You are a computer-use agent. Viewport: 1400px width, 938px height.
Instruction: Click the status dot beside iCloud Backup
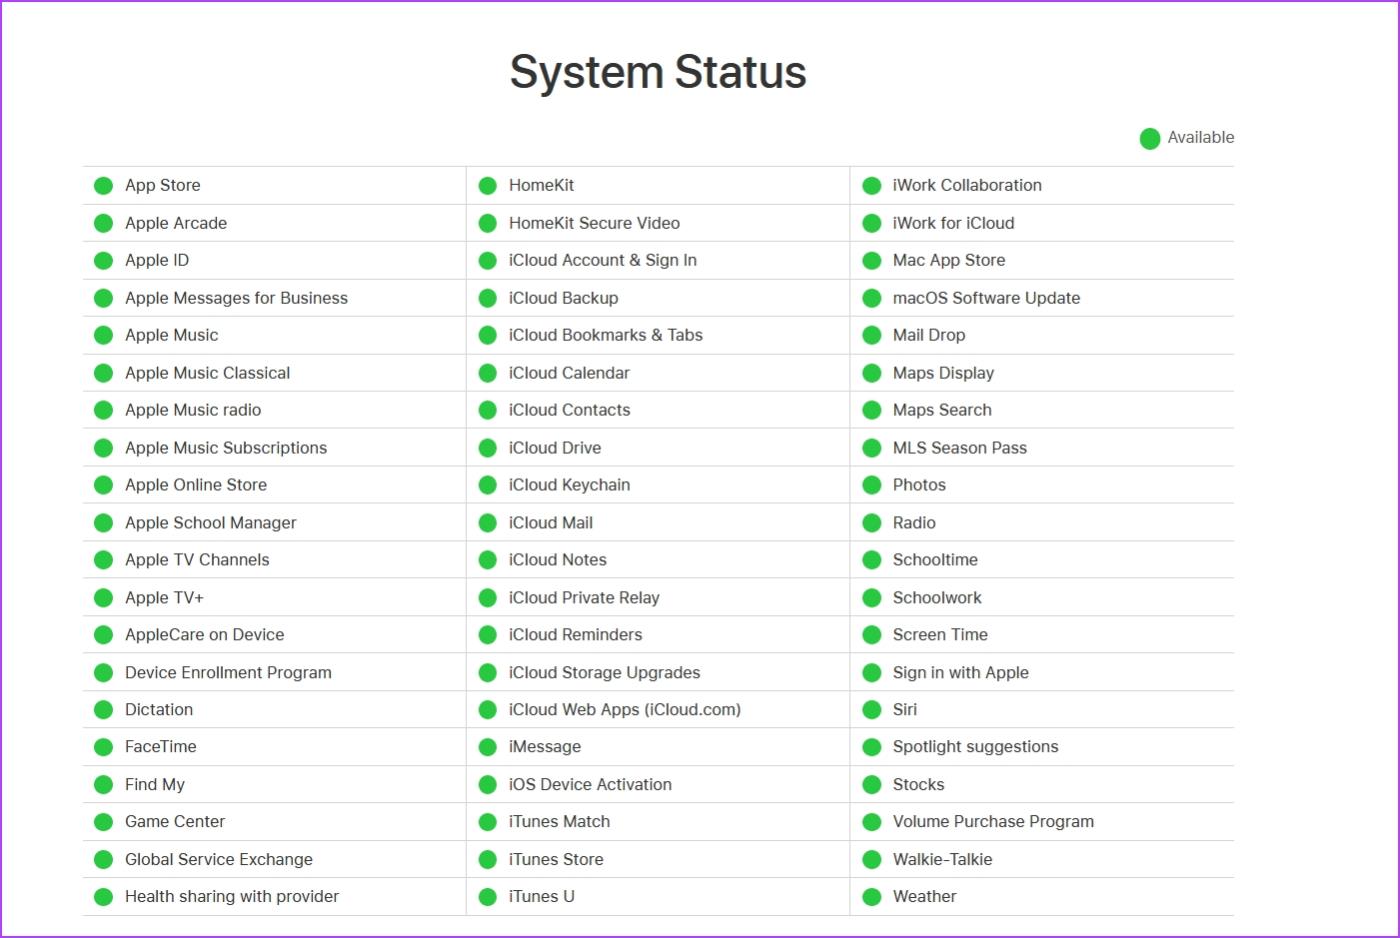click(487, 298)
